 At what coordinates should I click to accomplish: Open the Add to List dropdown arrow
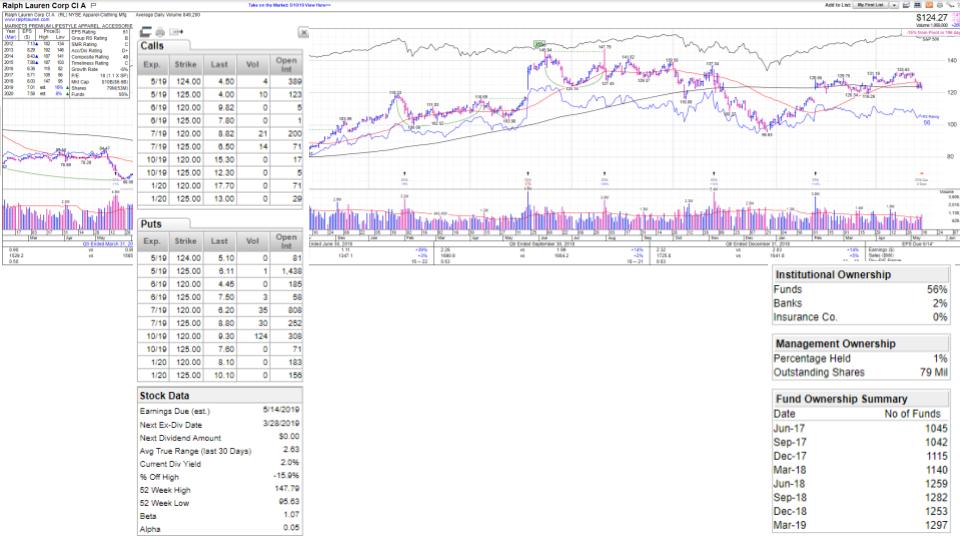894,5
